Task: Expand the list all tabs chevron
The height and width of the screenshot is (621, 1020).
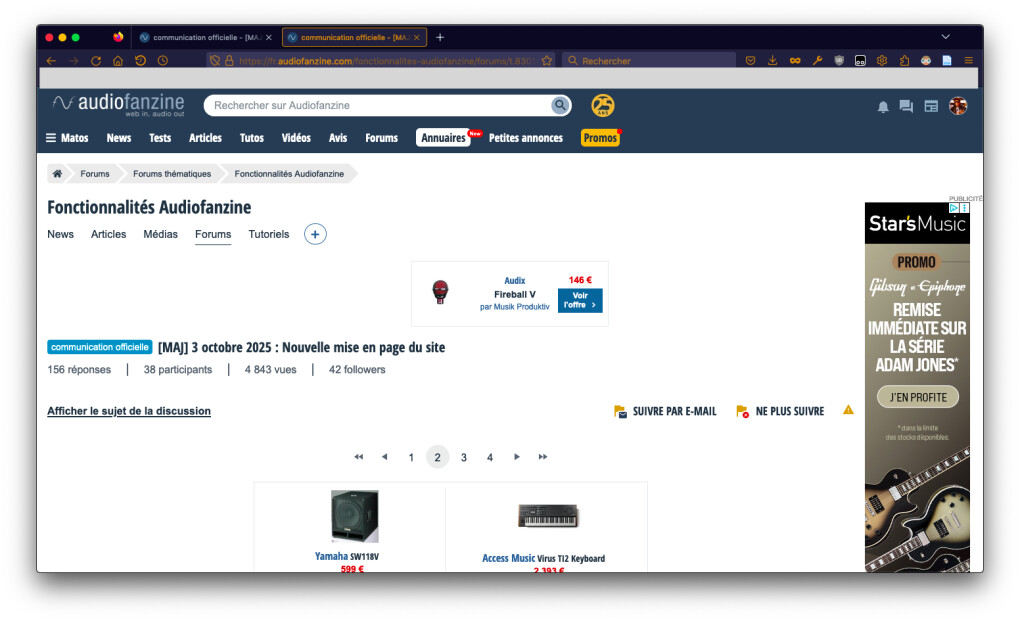Action: pyautogui.click(x=945, y=37)
